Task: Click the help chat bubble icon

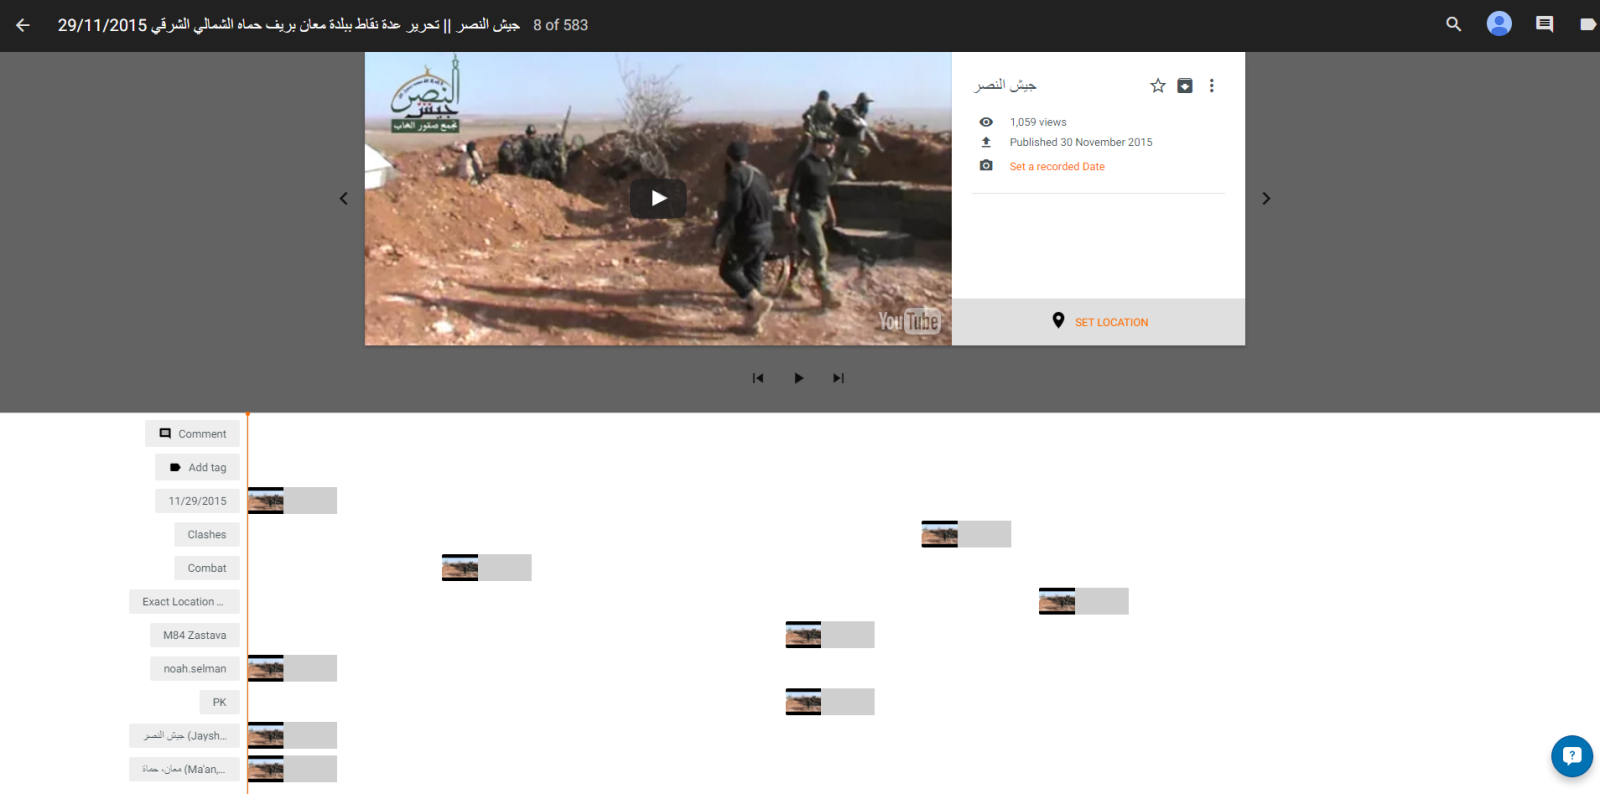Action: point(1571,756)
